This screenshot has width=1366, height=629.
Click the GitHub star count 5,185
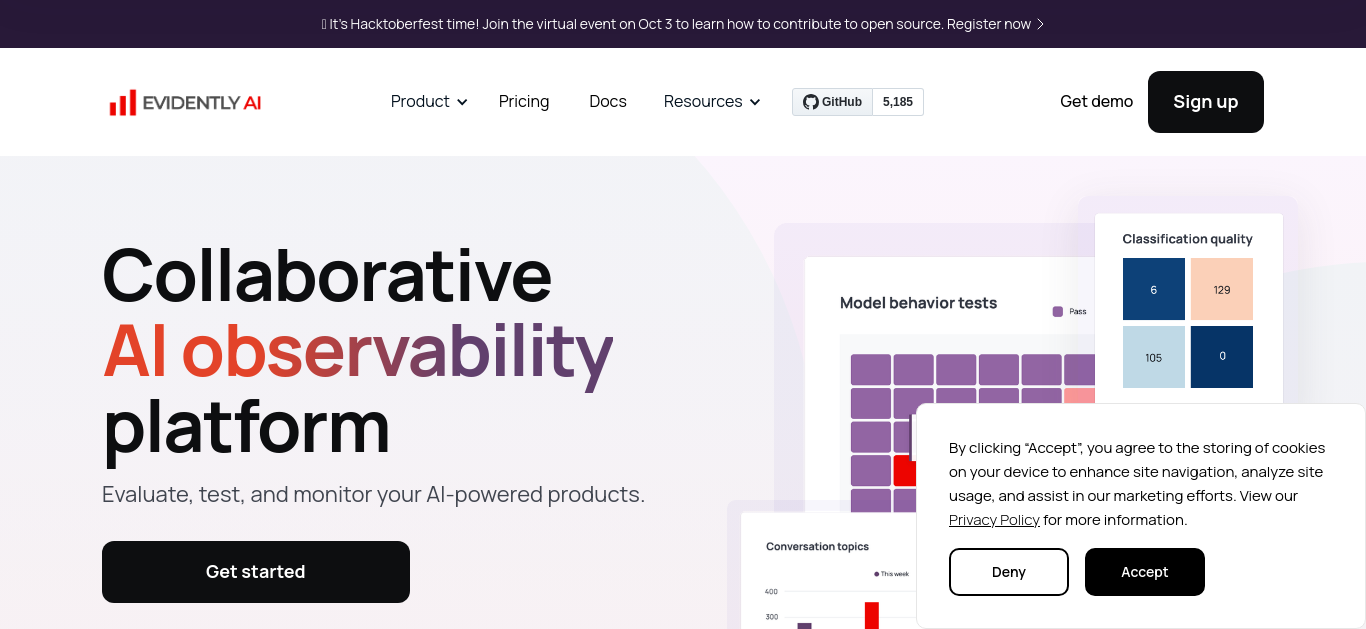[x=898, y=102]
